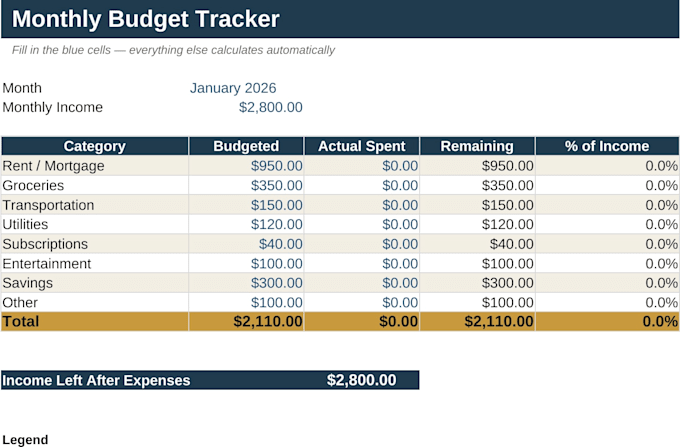The width and height of the screenshot is (680, 447).
Task: Select the Entertainment % of Income cell
Action: [x=607, y=263]
